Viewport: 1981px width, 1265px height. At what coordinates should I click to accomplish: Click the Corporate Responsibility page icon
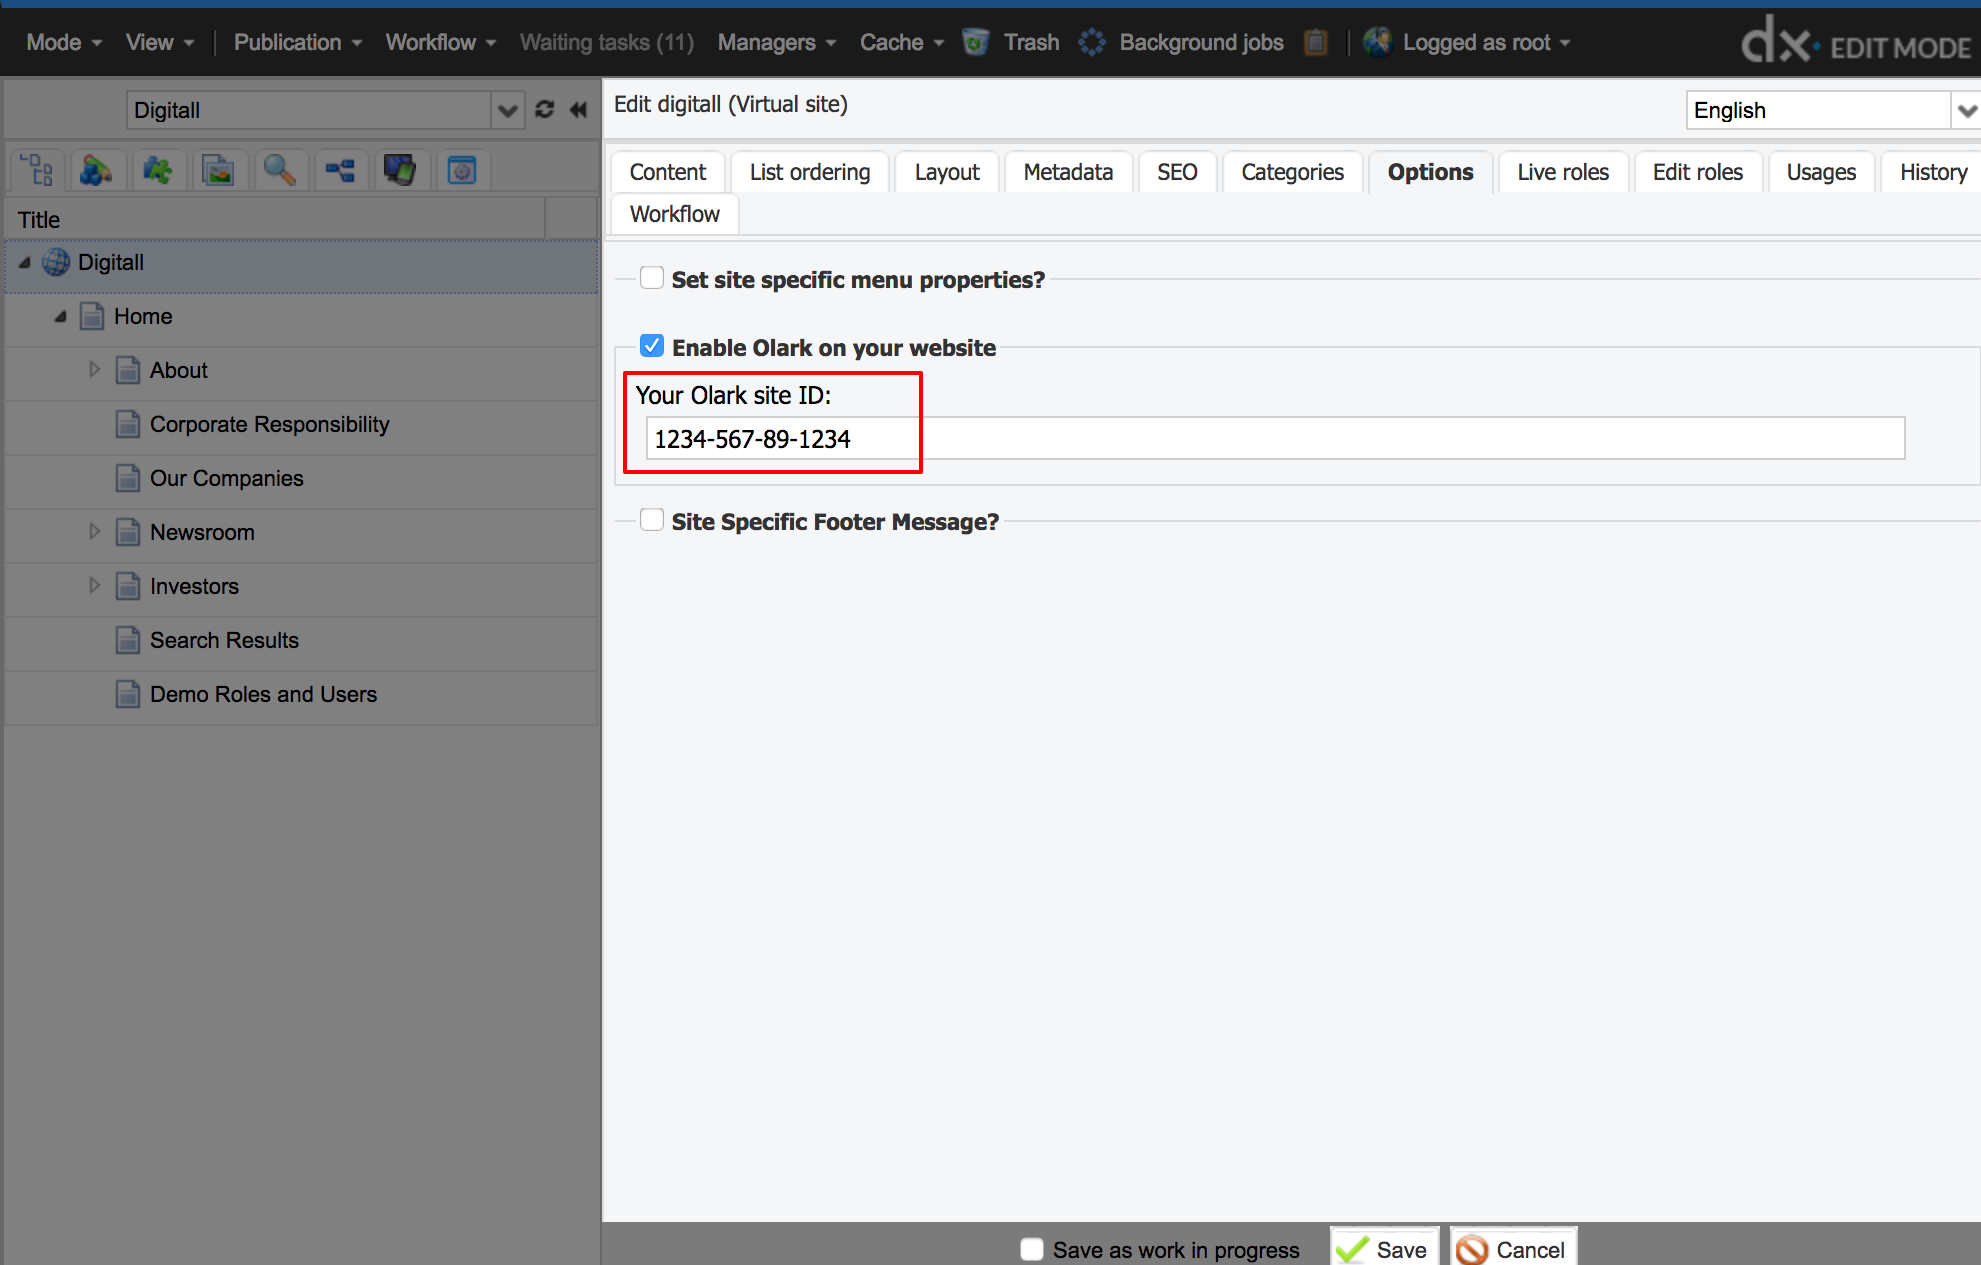coord(128,424)
